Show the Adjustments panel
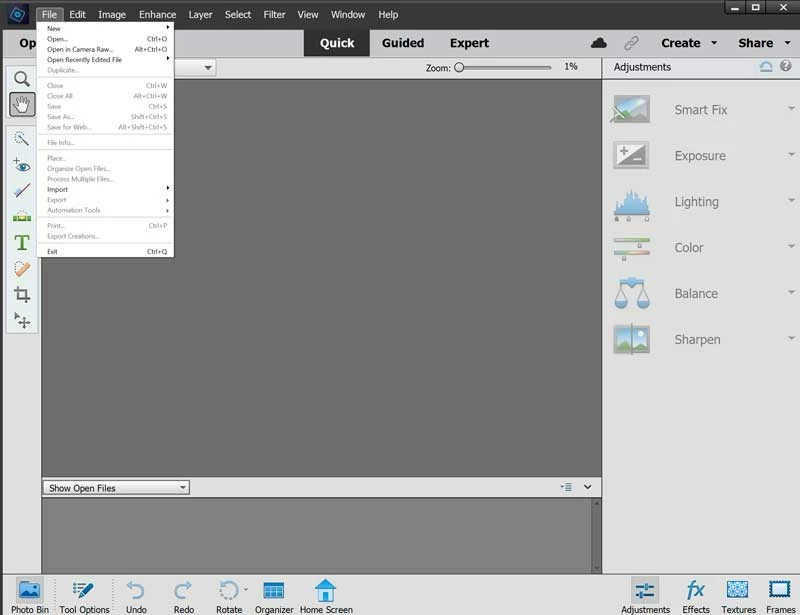The width and height of the screenshot is (800, 615). click(x=645, y=596)
